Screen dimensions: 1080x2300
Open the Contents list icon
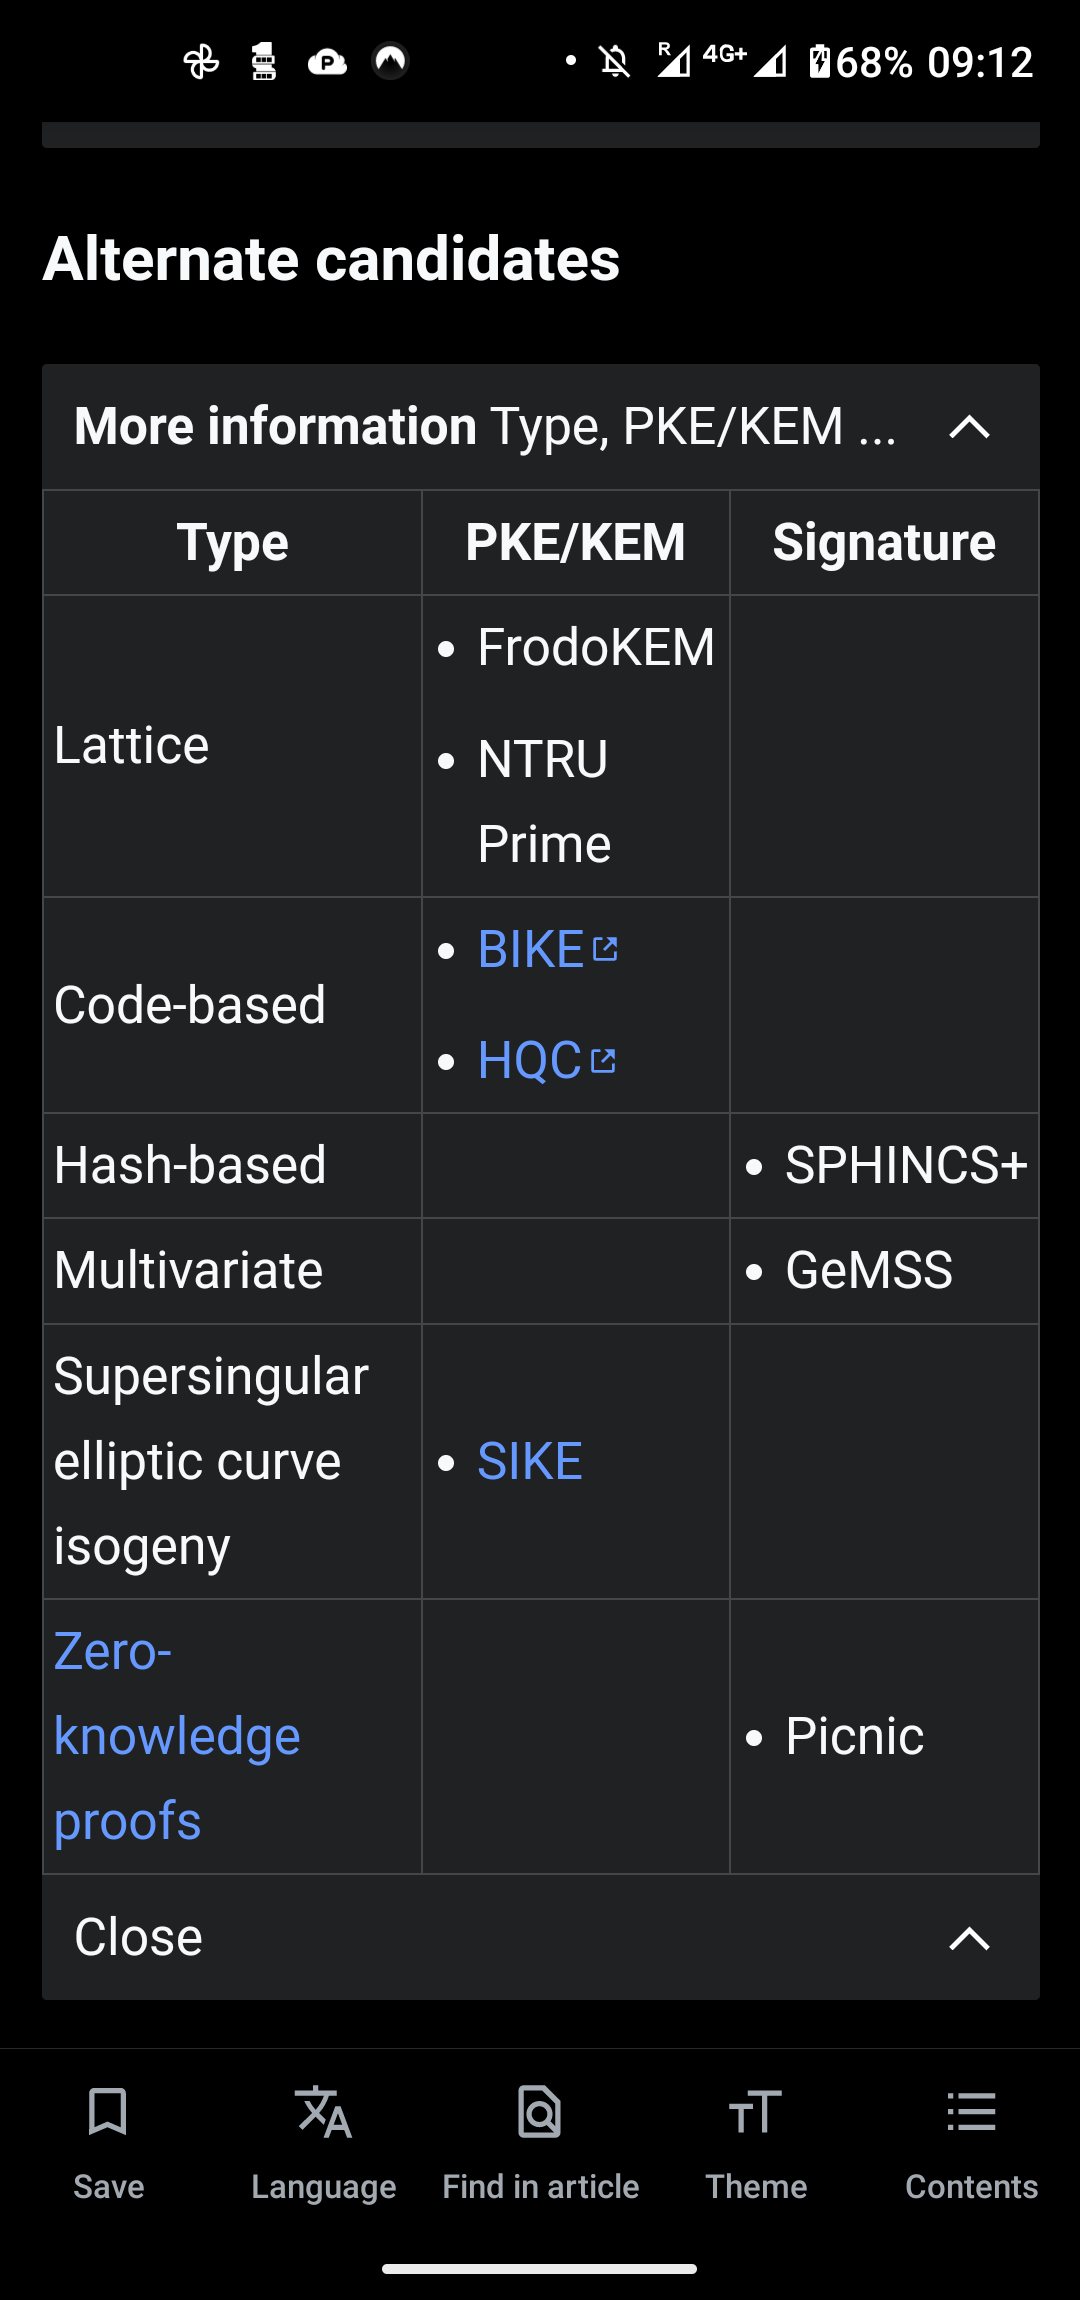pos(971,2112)
